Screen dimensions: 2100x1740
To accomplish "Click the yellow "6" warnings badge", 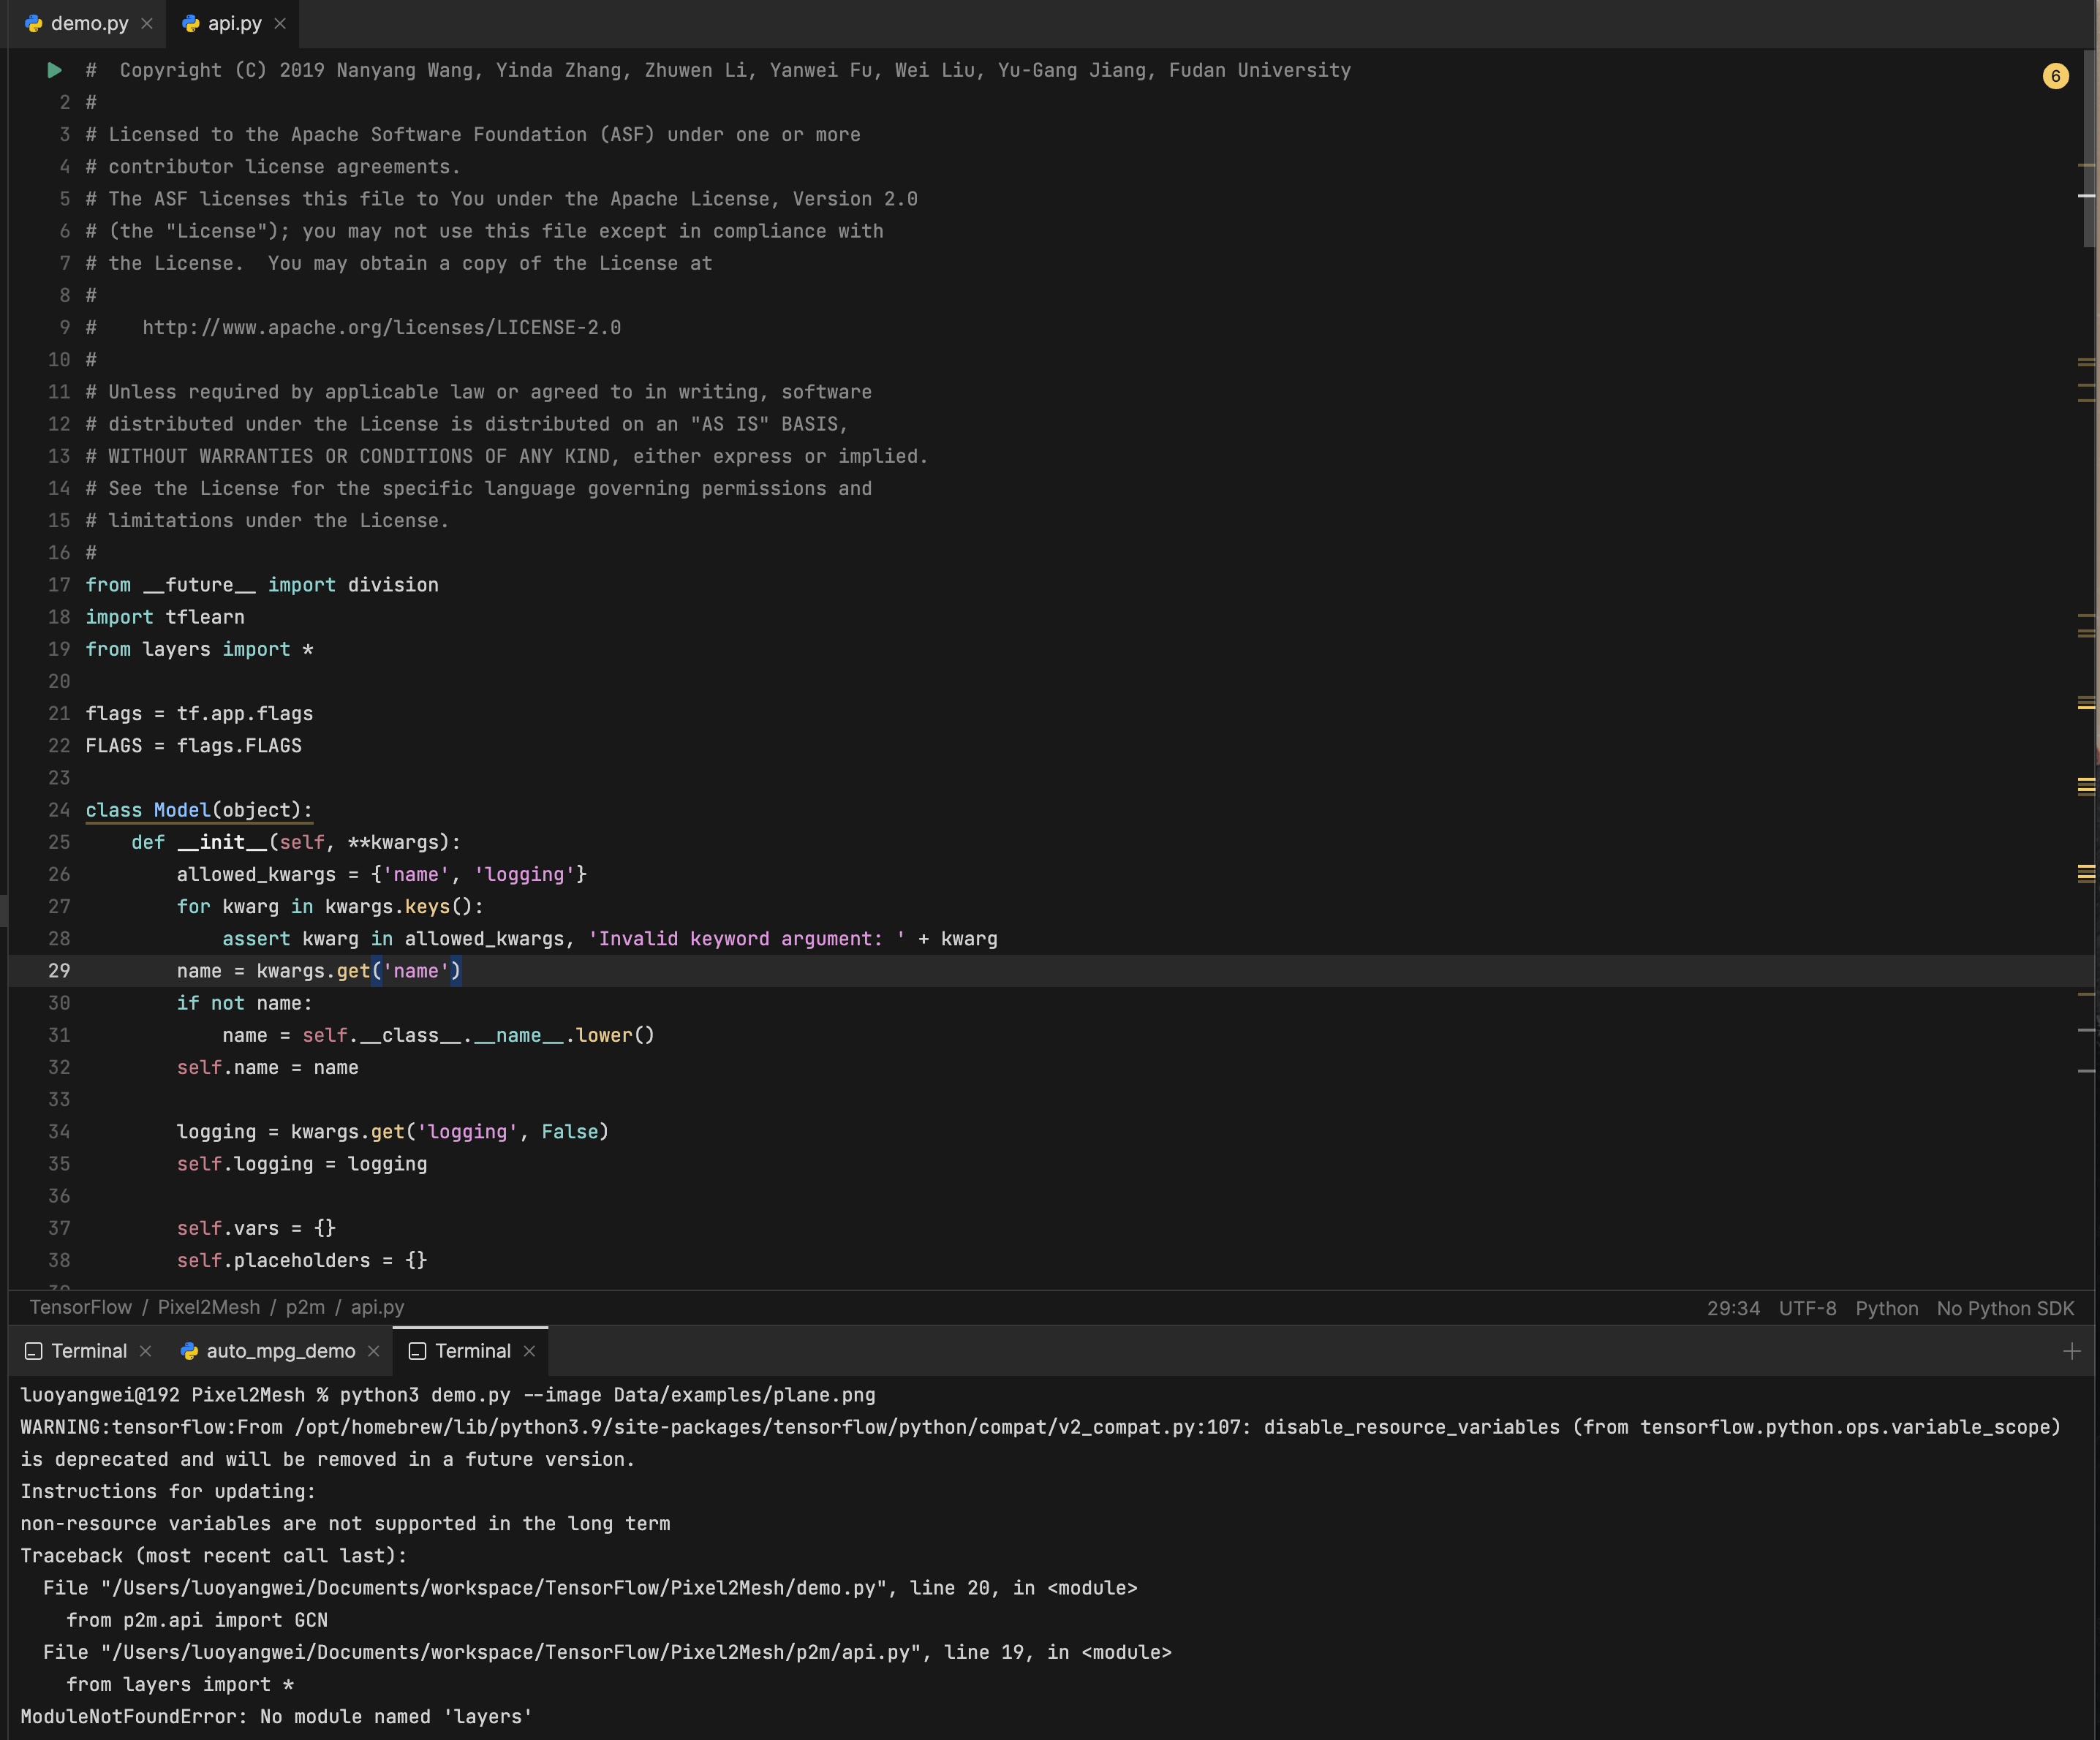I will pos(2056,75).
